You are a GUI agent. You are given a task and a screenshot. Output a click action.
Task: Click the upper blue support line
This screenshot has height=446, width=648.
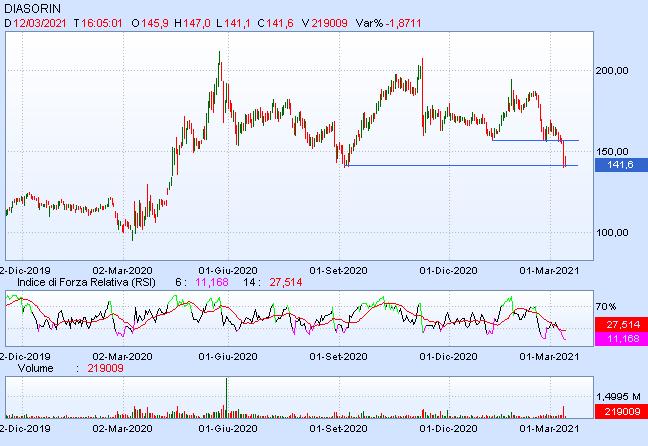tap(535, 141)
